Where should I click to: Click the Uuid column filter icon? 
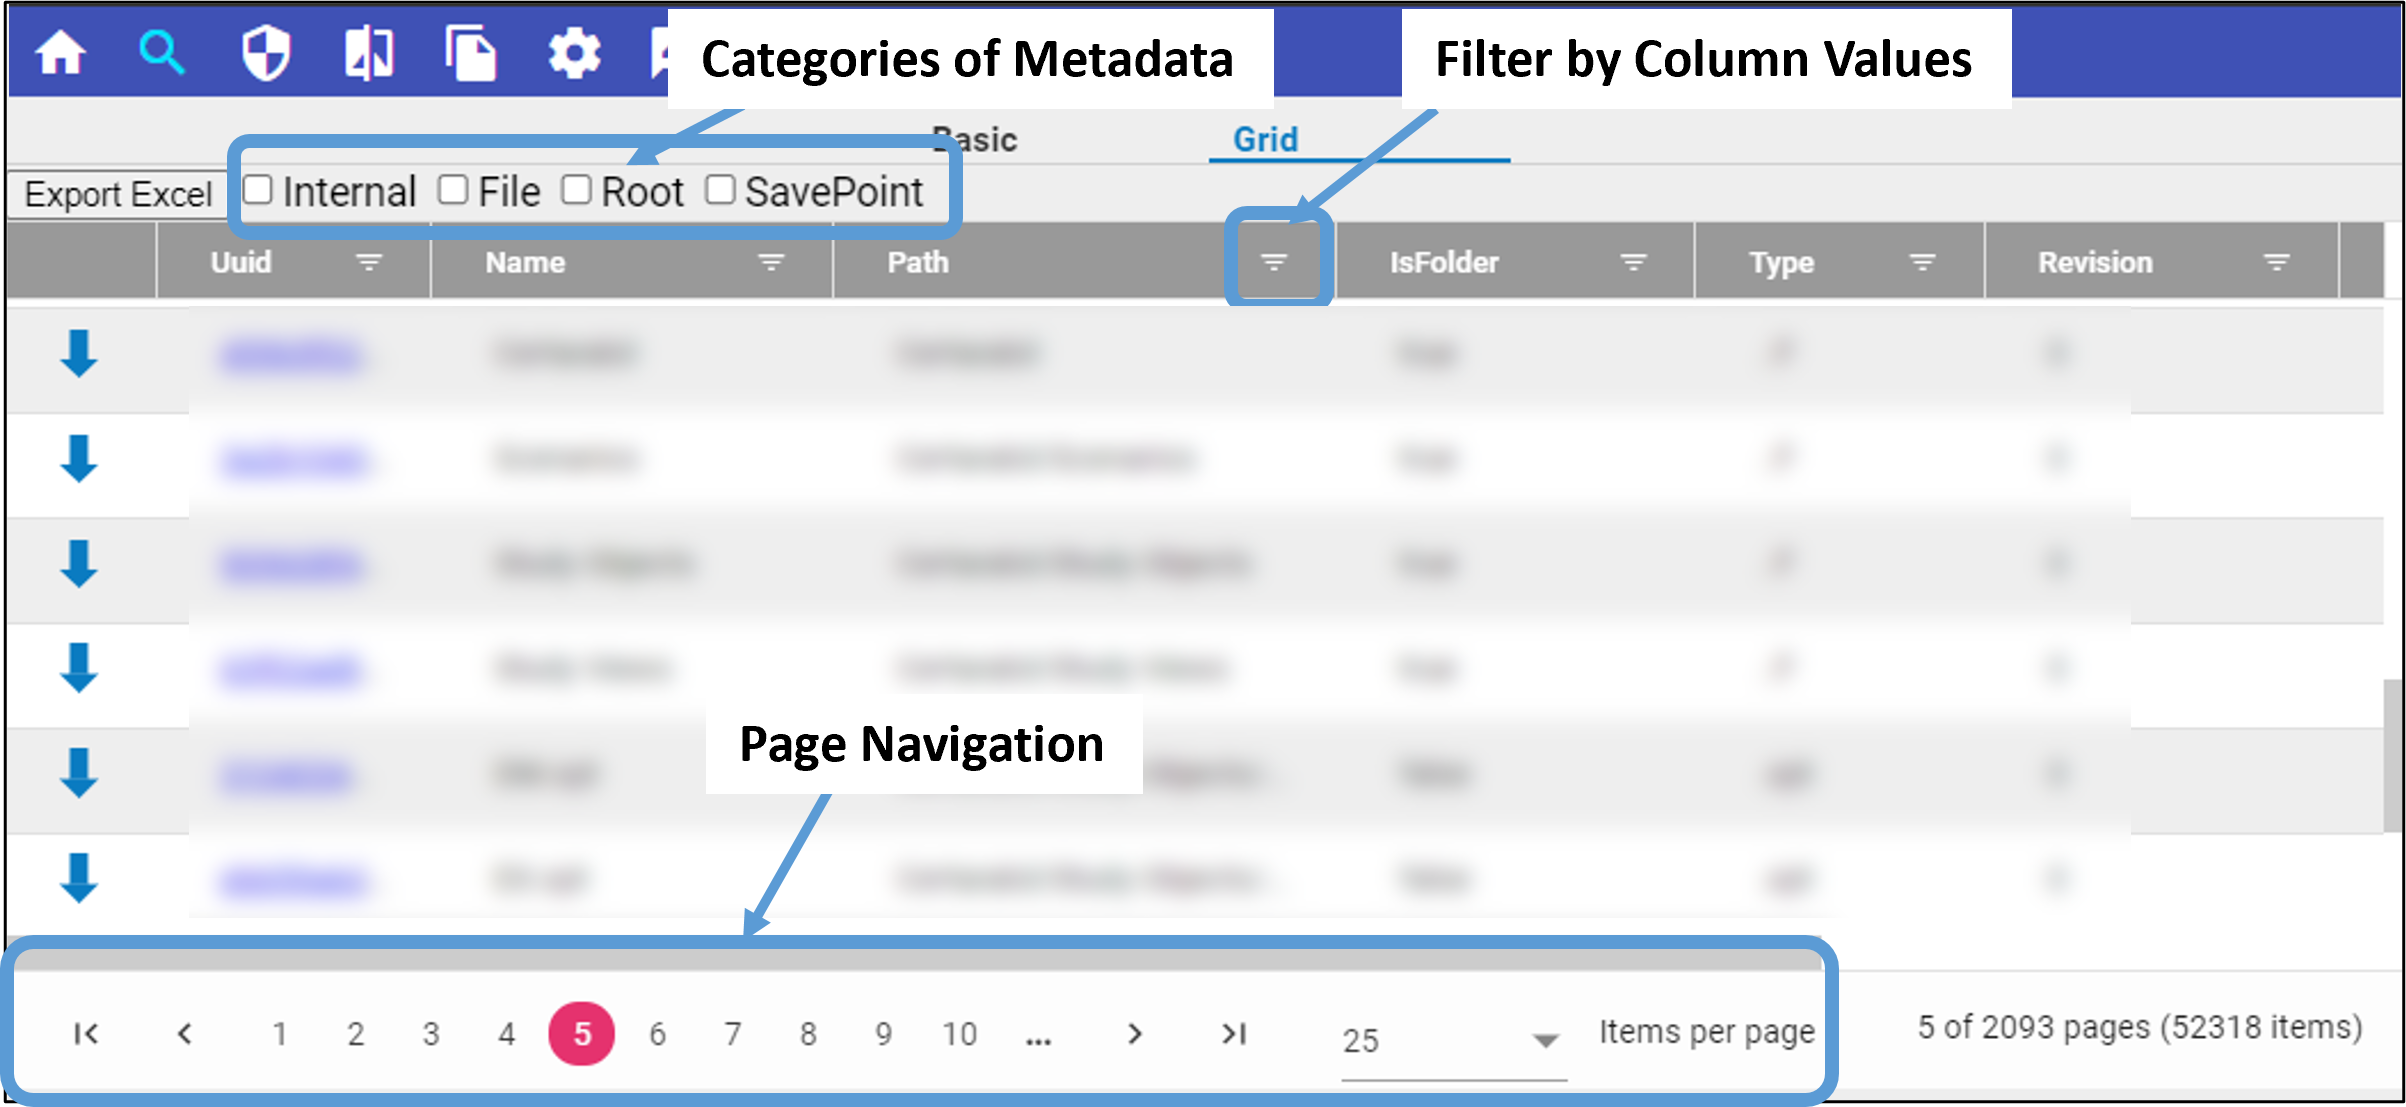point(369,262)
